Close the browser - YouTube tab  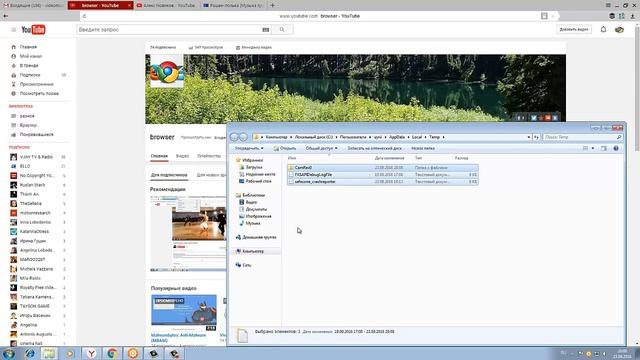129,5
